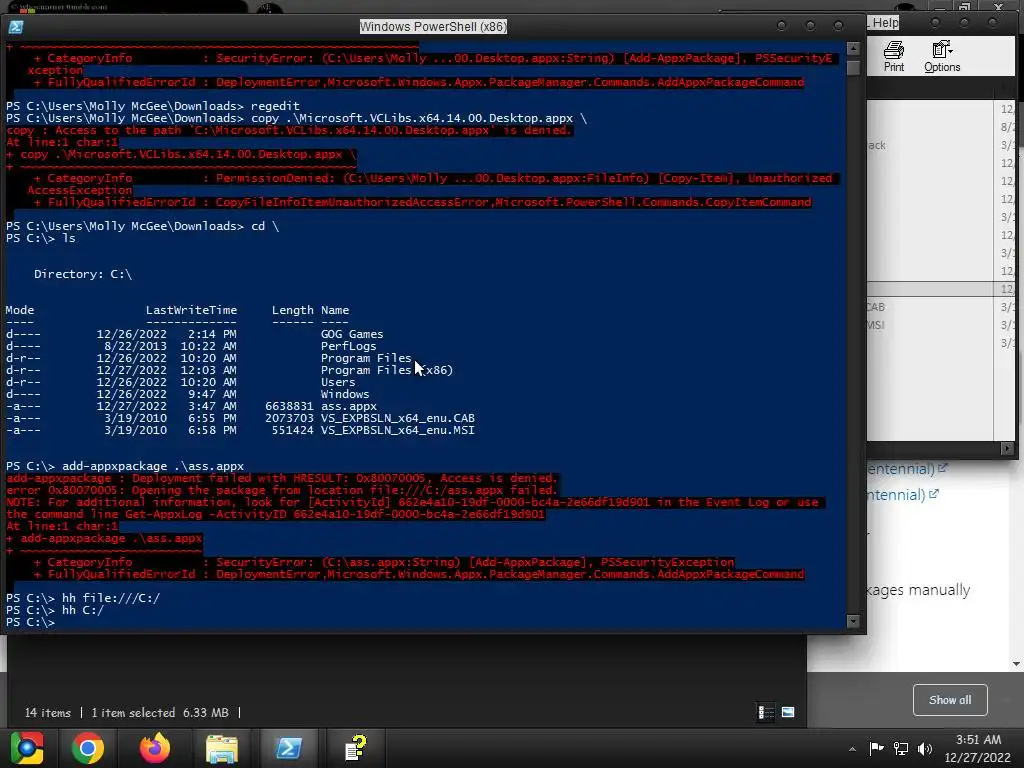Click the 'hh file:///C:/' command line
Screen dimensions: 1024x768
[x=83, y=598]
